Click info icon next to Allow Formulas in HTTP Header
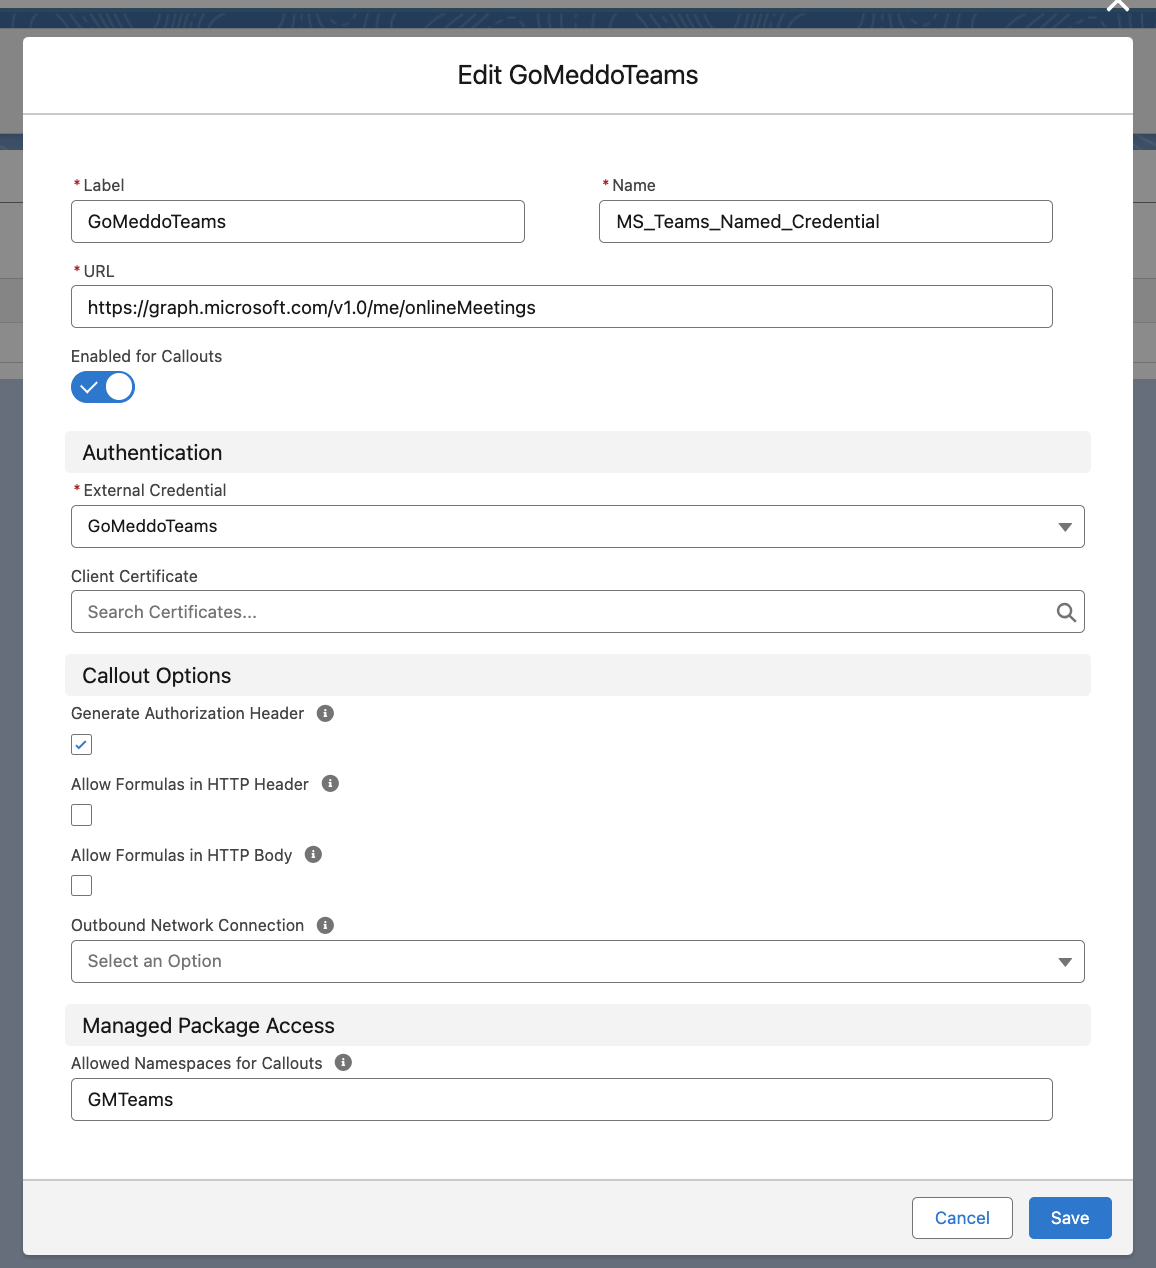 point(330,784)
